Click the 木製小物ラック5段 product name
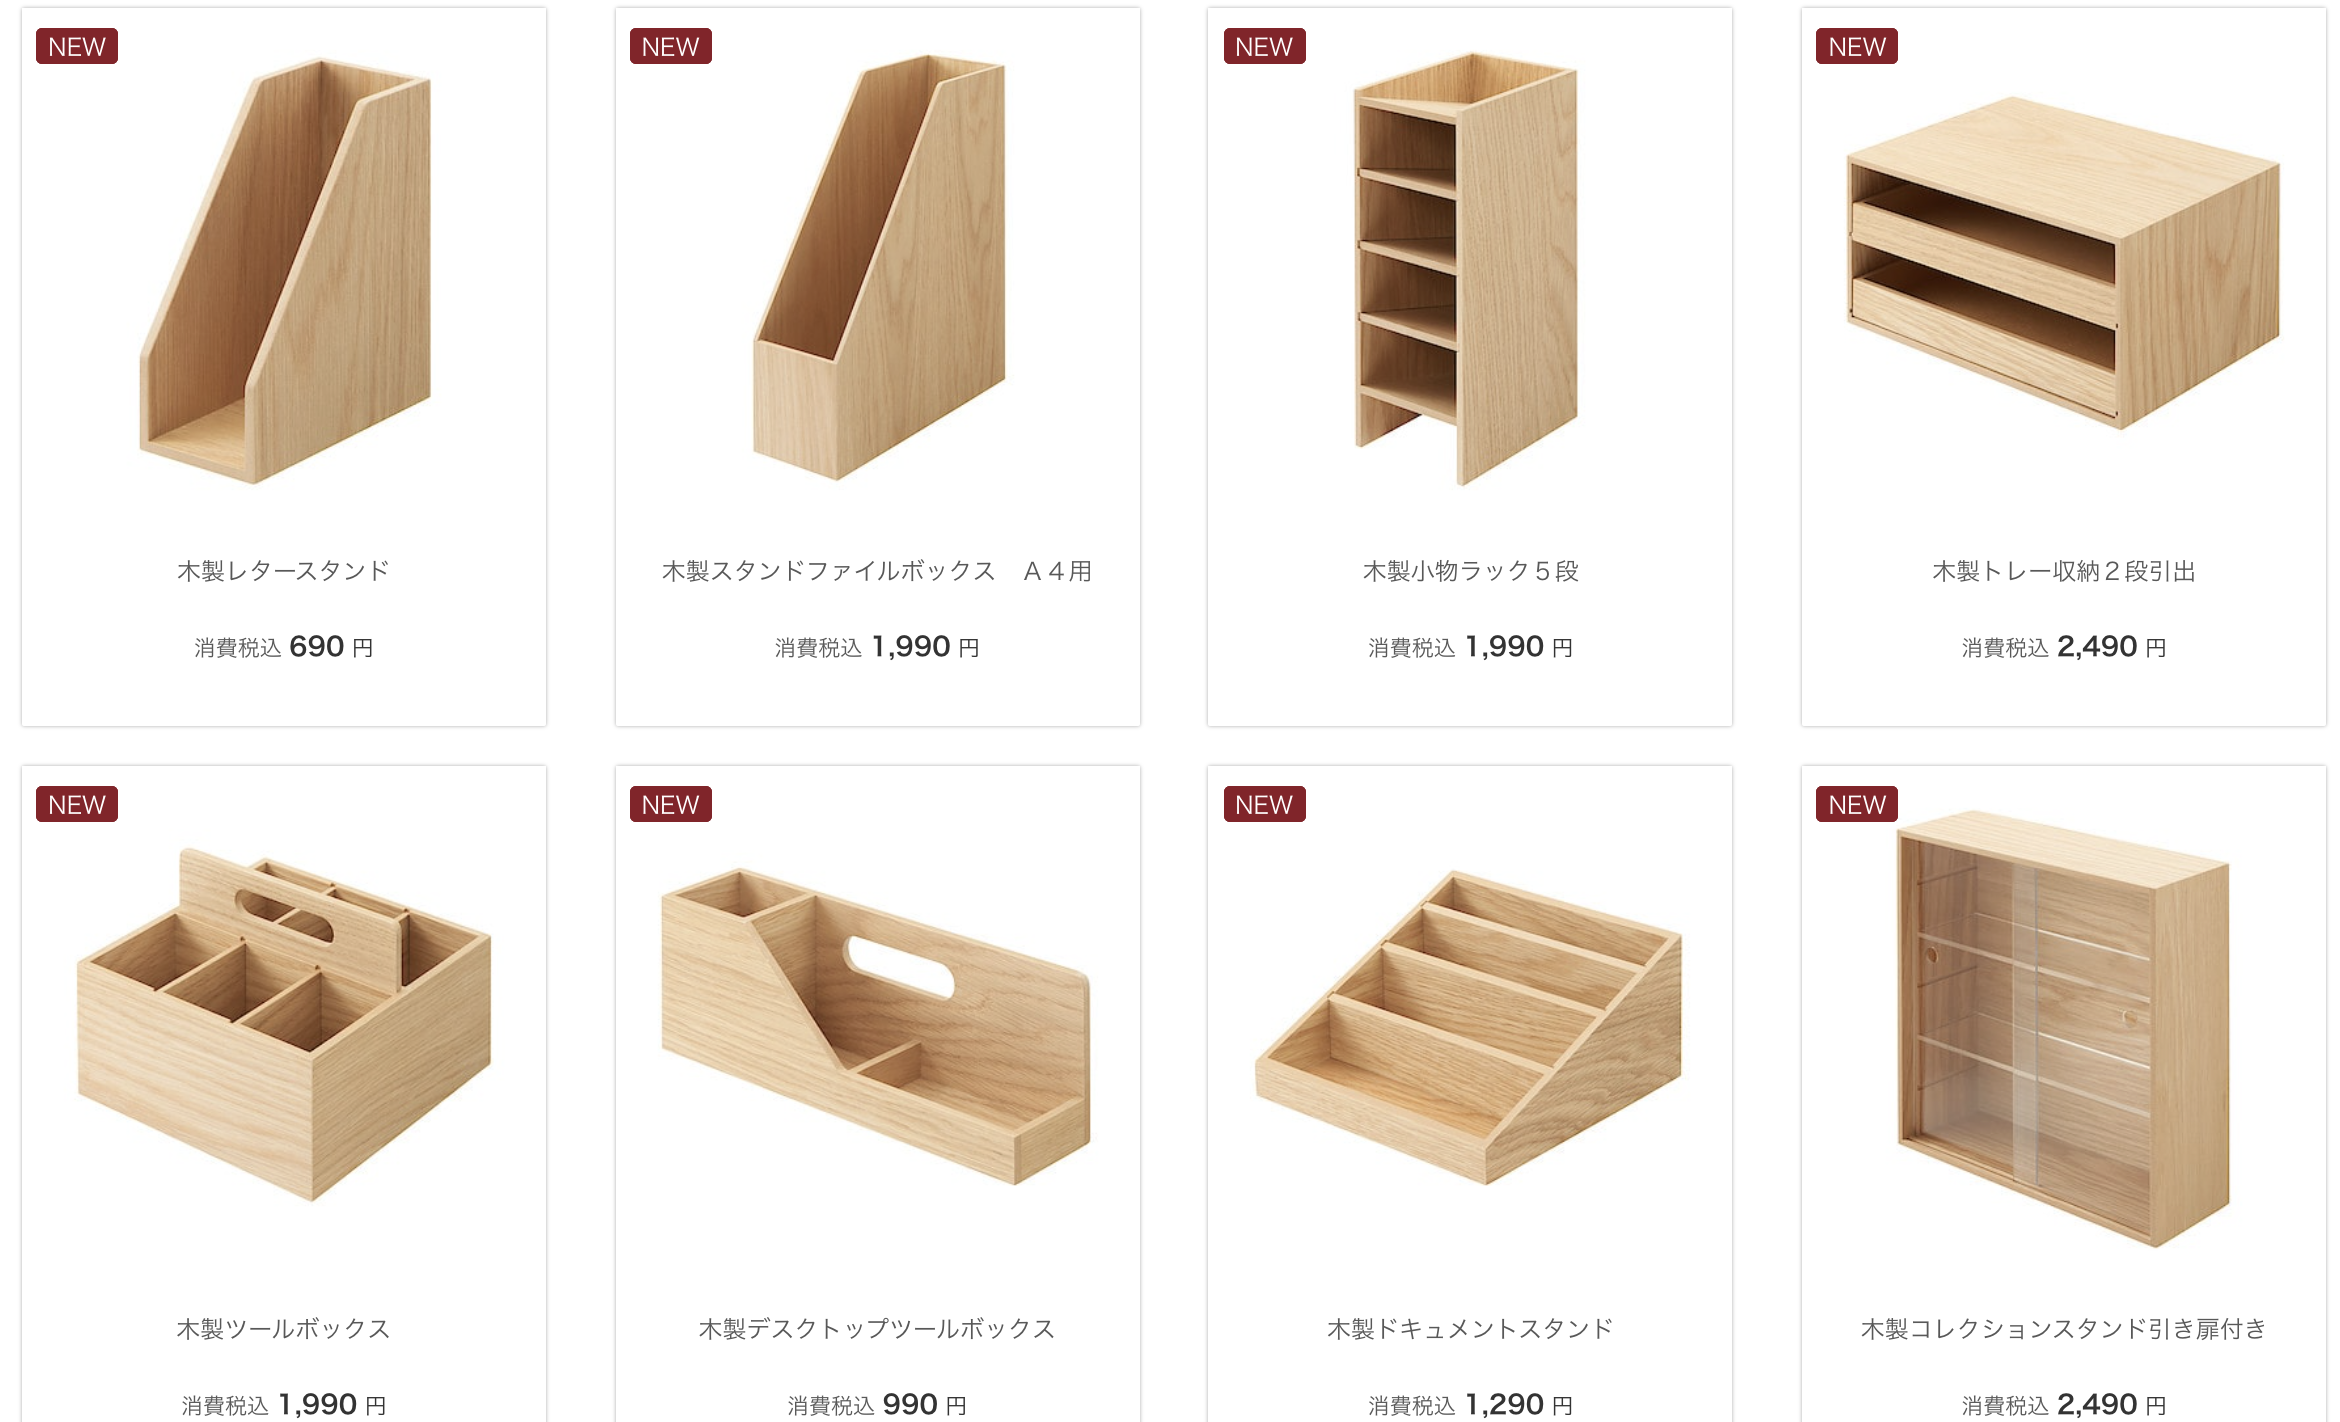This screenshot has width=2340, height=1422. pyautogui.click(x=1470, y=571)
